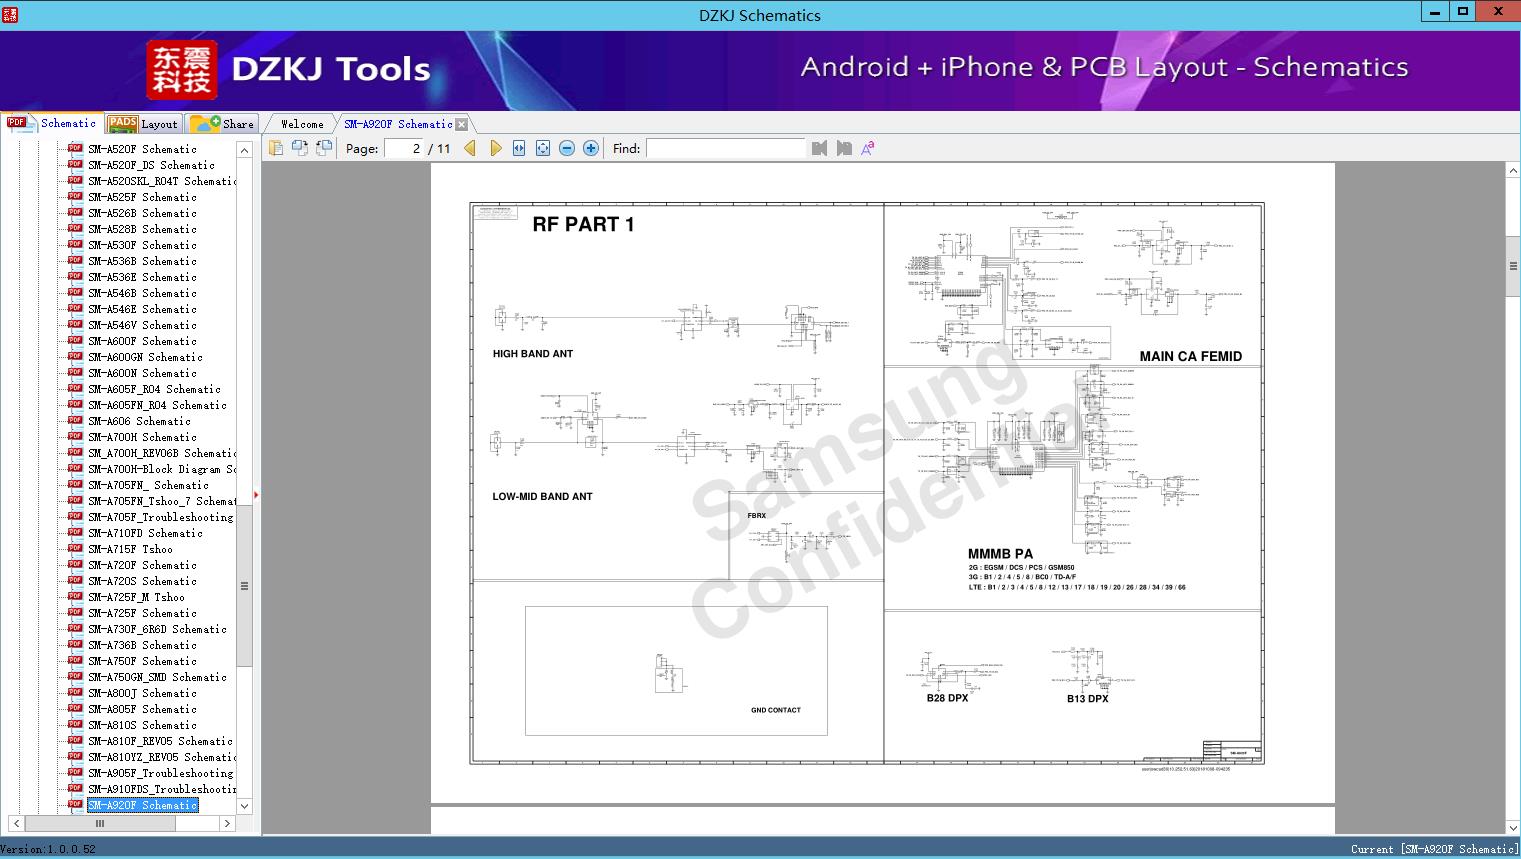Close the SM-A920F Schematic tab
The height and width of the screenshot is (859, 1521).
(x=461, y=125)
